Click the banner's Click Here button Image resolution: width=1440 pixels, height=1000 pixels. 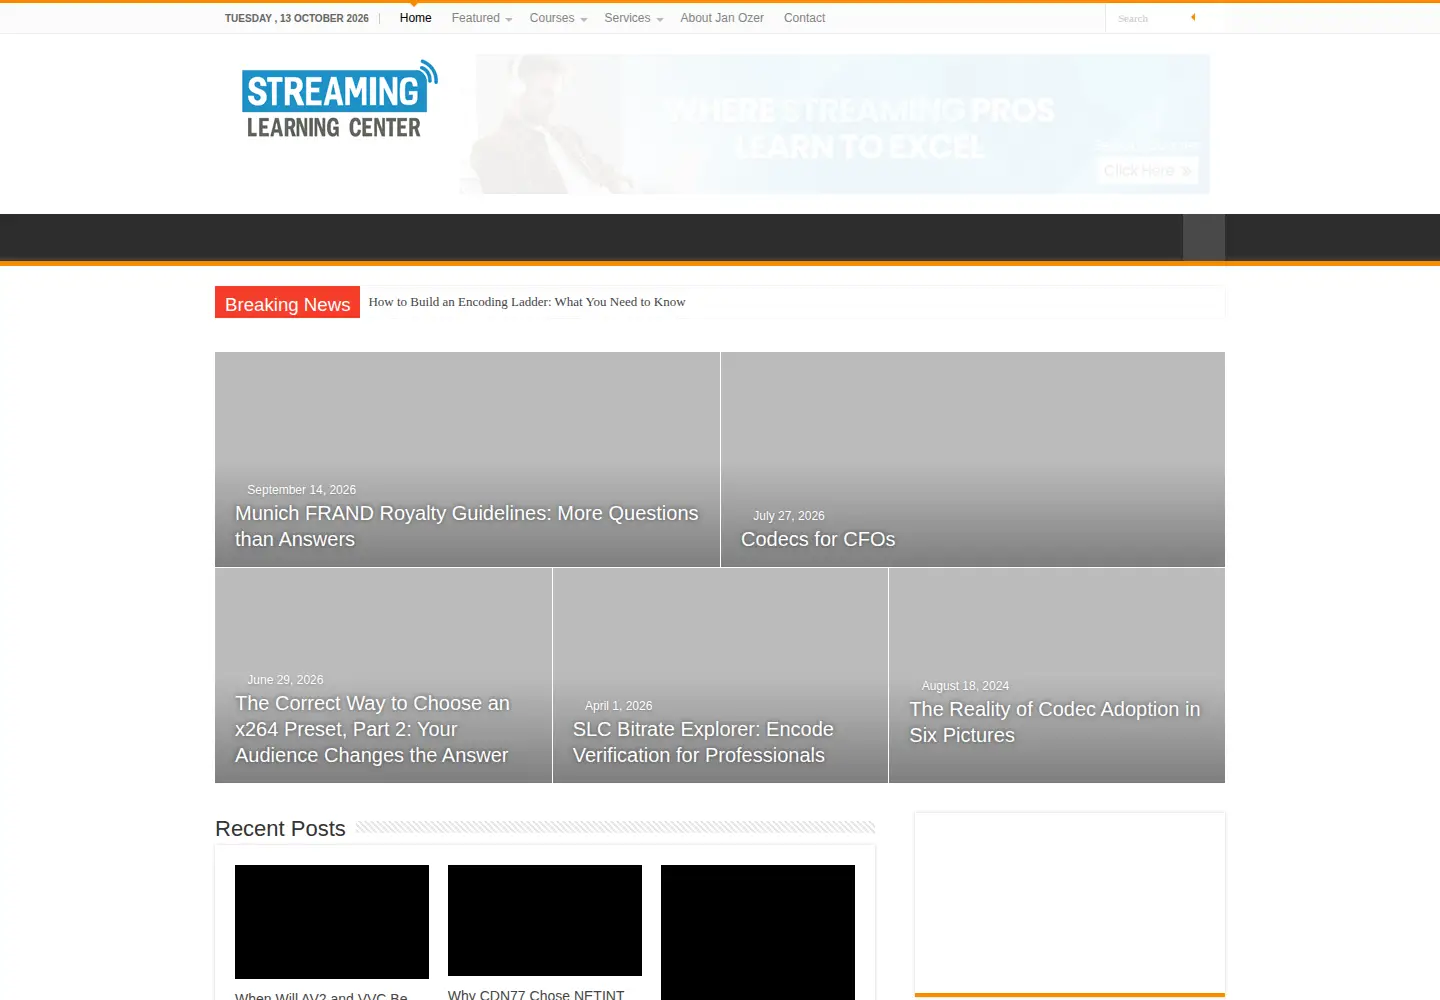(x=1147, y=171)
